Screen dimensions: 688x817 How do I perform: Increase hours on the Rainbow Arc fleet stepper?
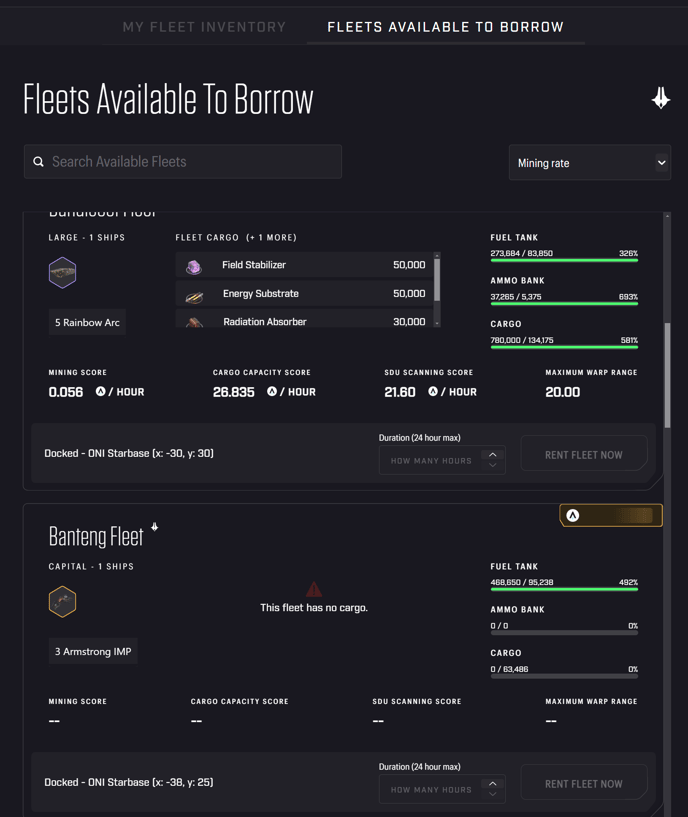(x=492, y=454)
